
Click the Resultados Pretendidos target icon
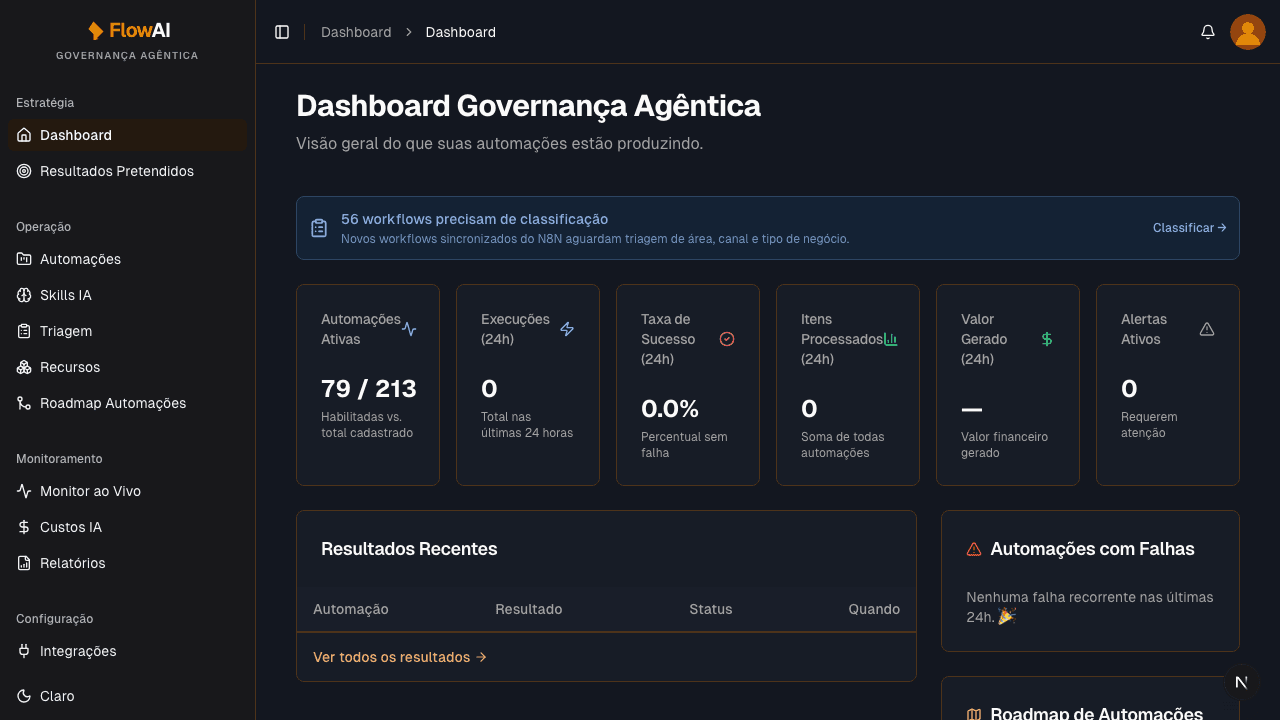tap(24, 171)
